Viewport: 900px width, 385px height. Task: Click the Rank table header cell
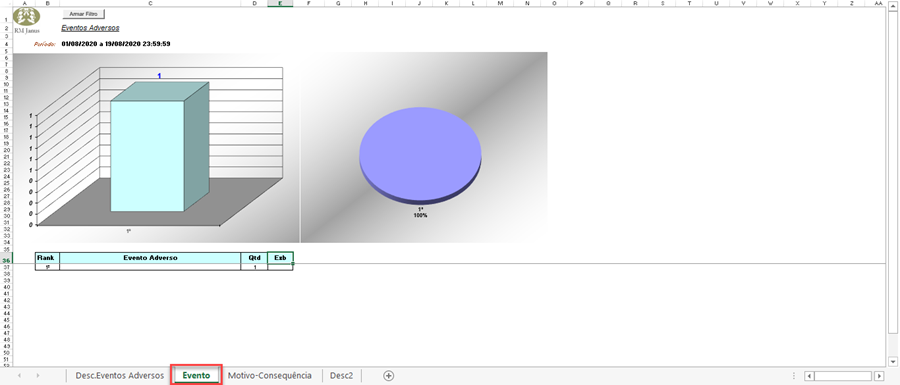47,258
